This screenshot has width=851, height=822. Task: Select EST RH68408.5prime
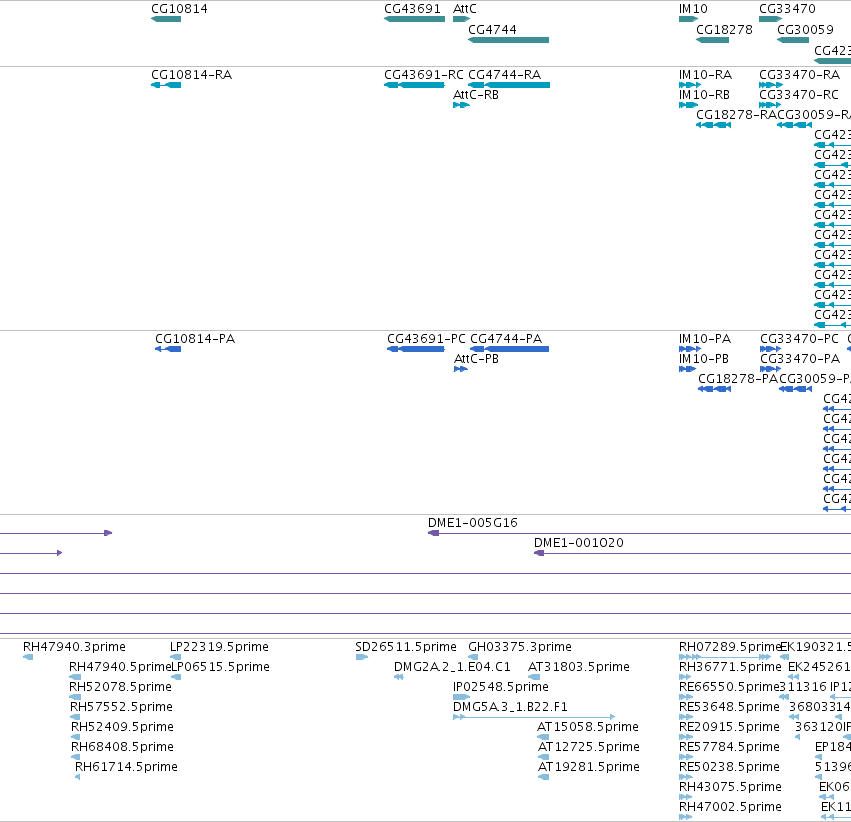76,757
